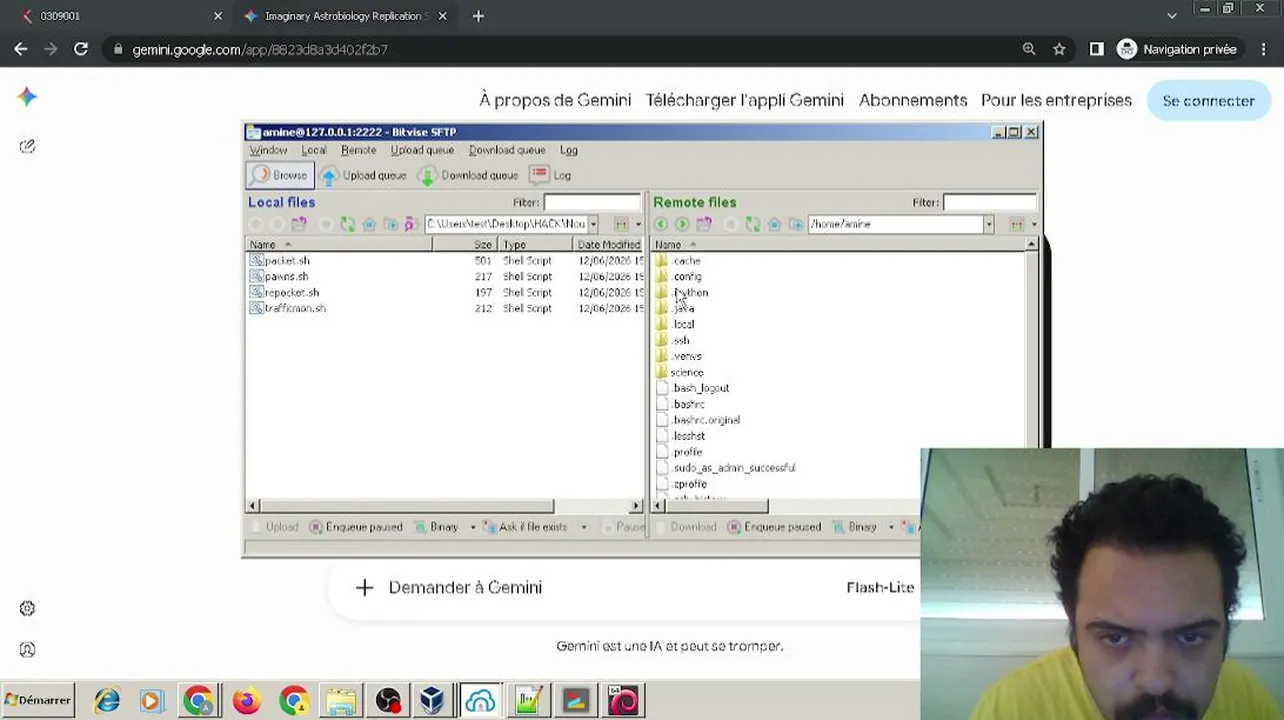Select the .config remote folder
The width and height of the screenshot is (1284, 720).
click(679, 276)
